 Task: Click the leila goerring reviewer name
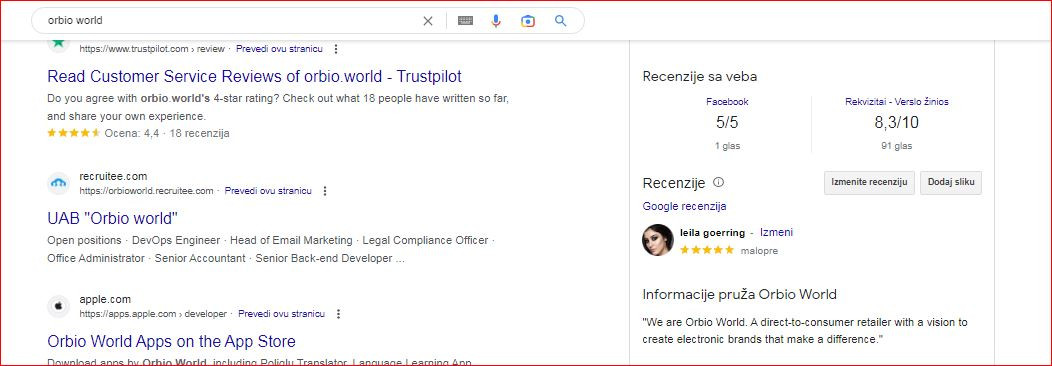click(713, 233)
